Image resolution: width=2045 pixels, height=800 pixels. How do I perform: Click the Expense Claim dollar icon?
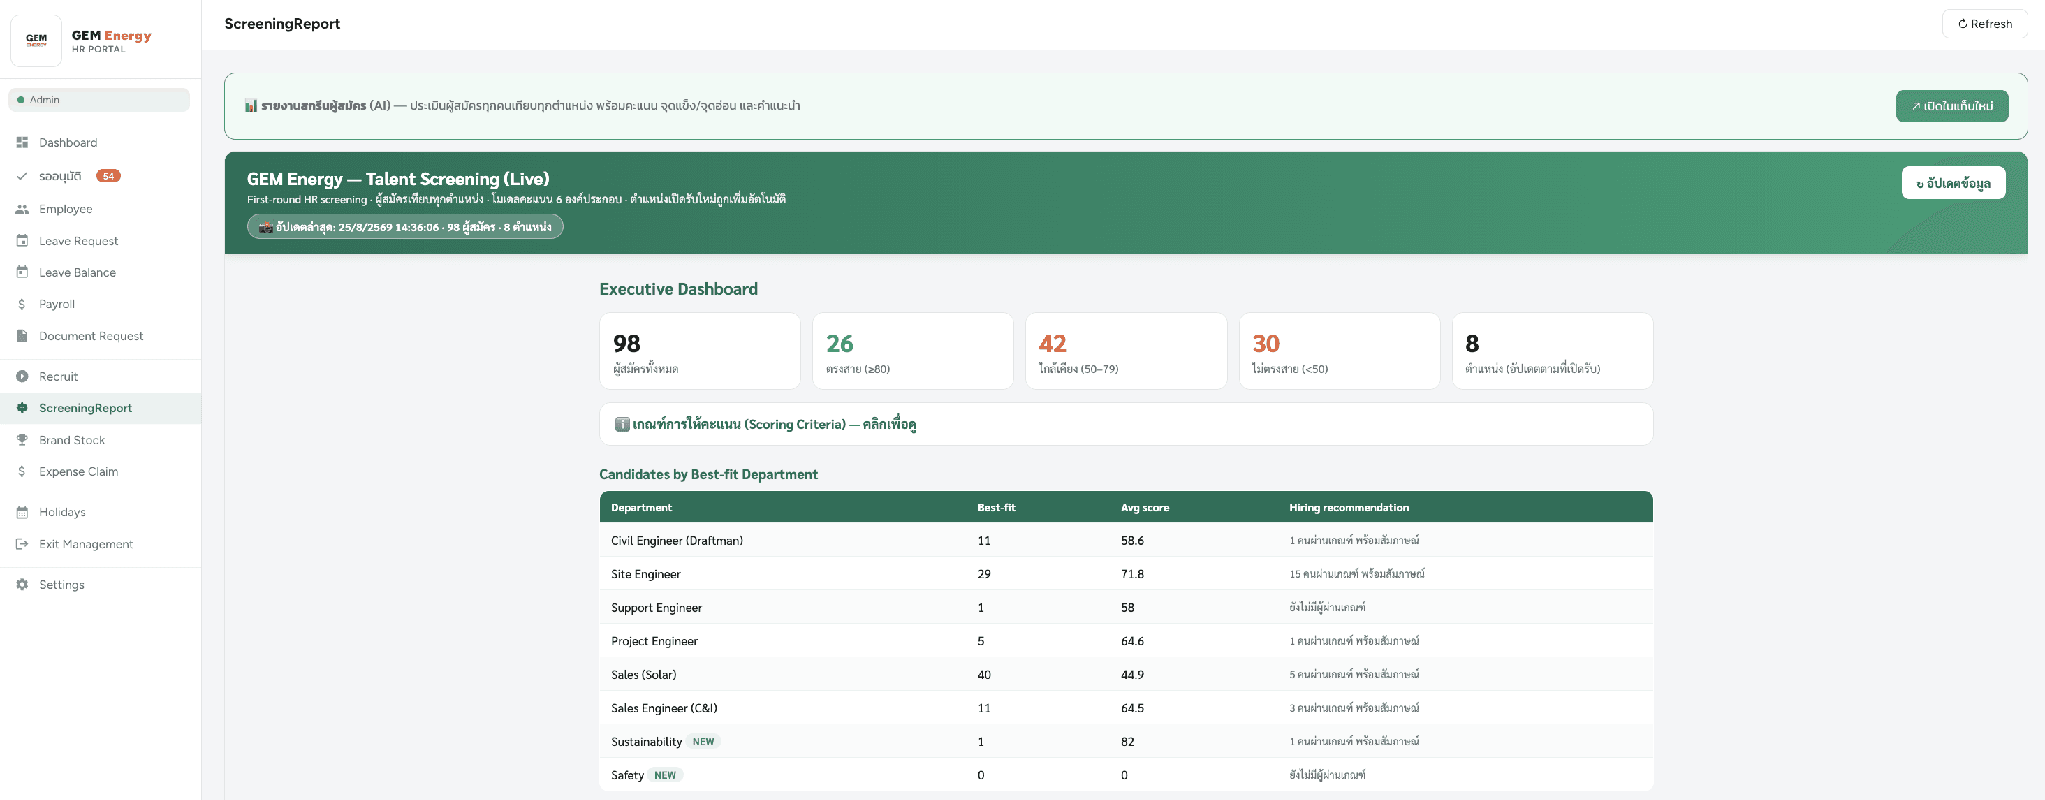[x=22, y=472]
